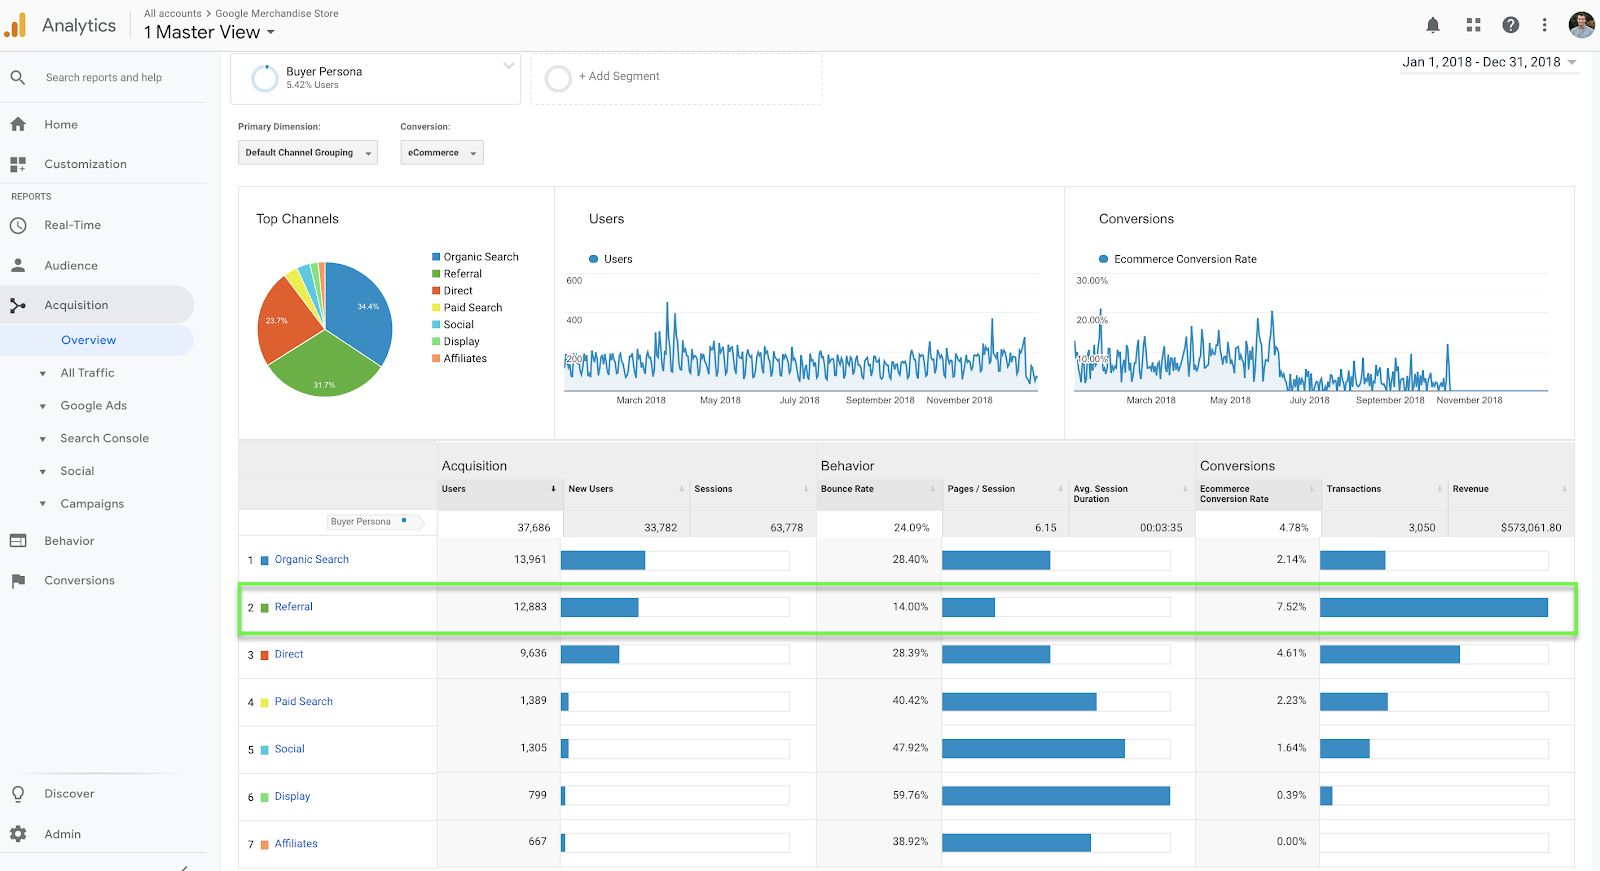Open Default Channel Grouping dropdown

tap(308, 153)
